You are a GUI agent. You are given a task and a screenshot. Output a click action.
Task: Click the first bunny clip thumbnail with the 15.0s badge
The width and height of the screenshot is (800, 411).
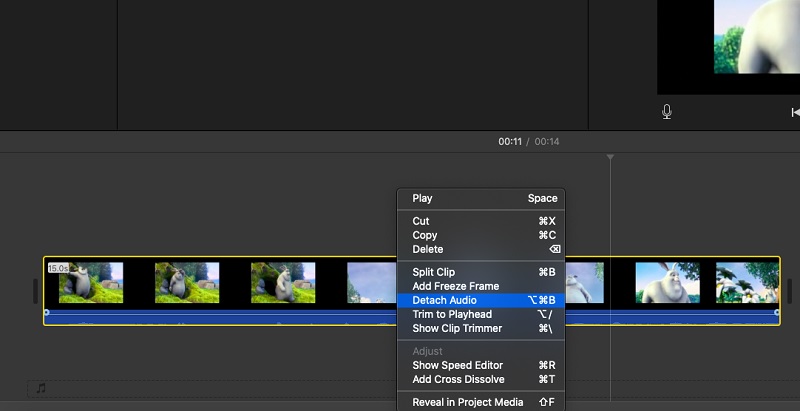coord(91,282)
